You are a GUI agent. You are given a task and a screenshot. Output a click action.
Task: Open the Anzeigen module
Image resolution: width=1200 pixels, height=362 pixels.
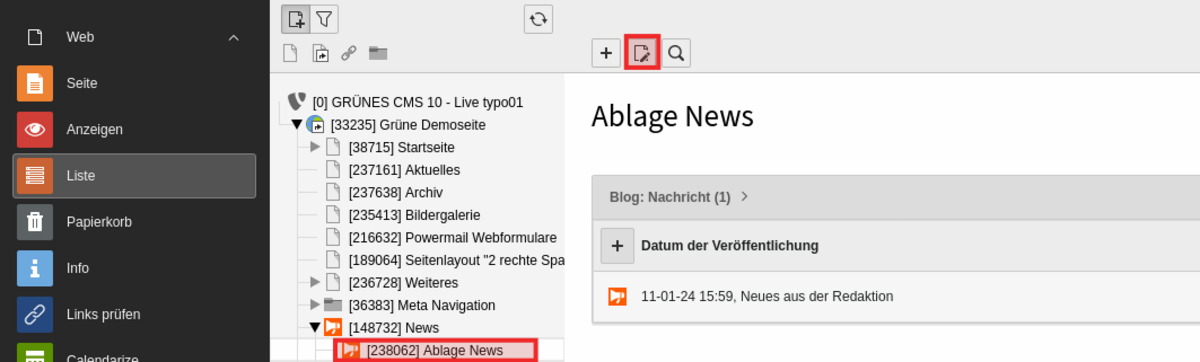pos(134,129)
